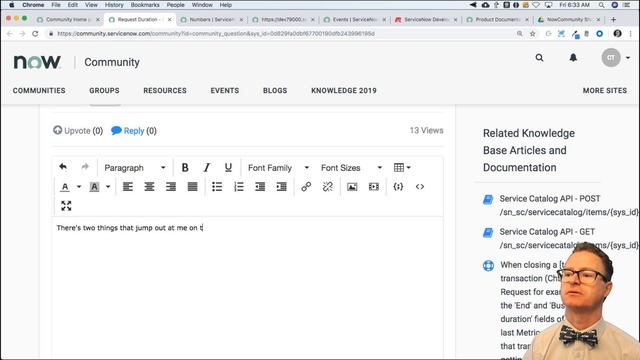The image size is (640, 360).
Task: Switch to the Community Home tab
Action: (67, 20)
